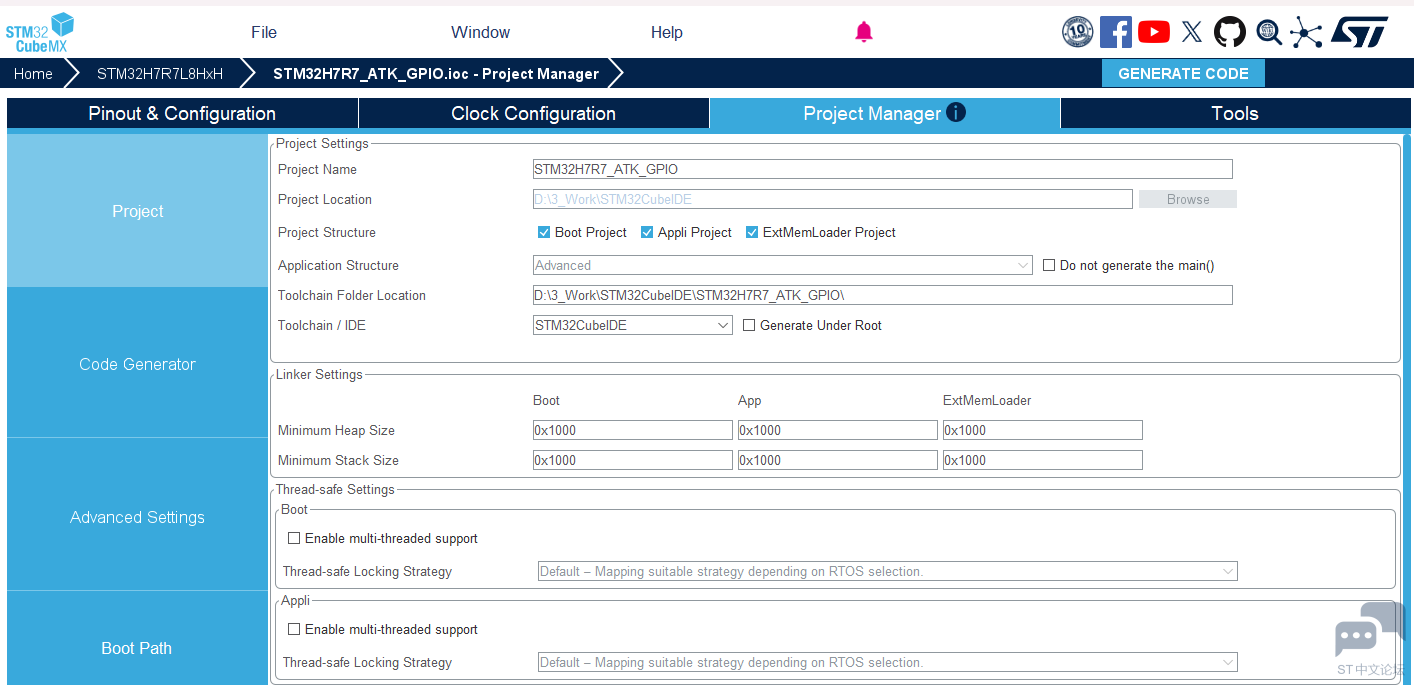Click the right-side vertical scrollbar
Image resolution: width=1414 pixels, height=685 pixels.
coord(1407,410)
